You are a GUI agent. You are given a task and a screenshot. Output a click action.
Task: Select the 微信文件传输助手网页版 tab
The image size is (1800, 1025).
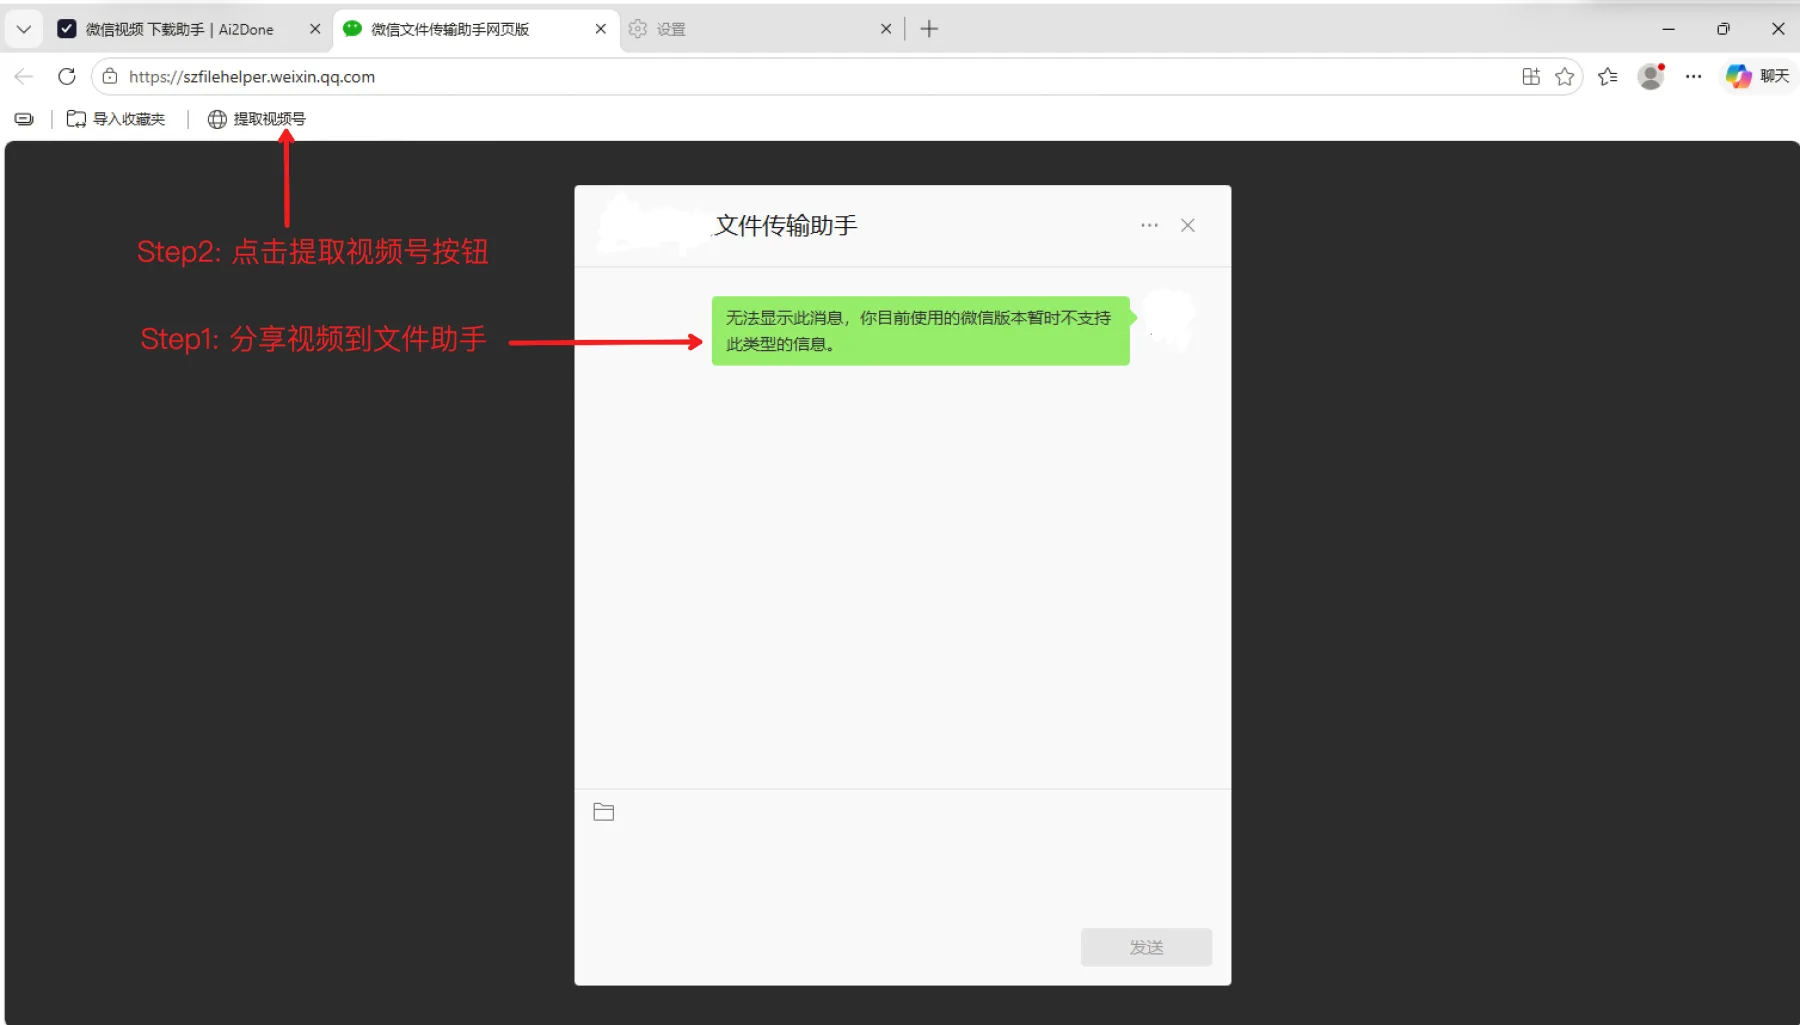point(450,29)
